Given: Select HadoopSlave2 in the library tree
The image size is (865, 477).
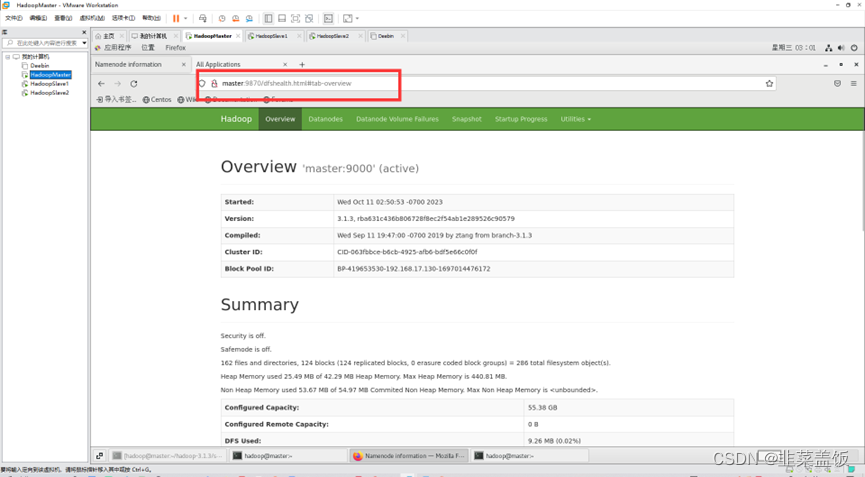Looking at the screenshot, I should [49, 93].
